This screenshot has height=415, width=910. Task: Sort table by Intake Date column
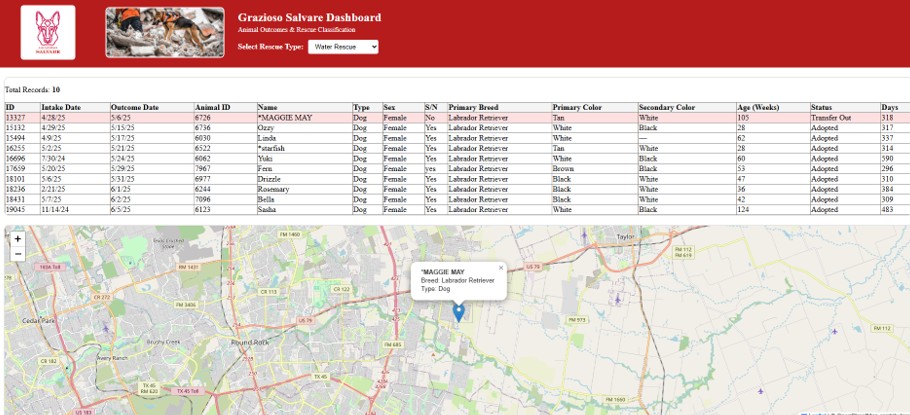point(60,107)
